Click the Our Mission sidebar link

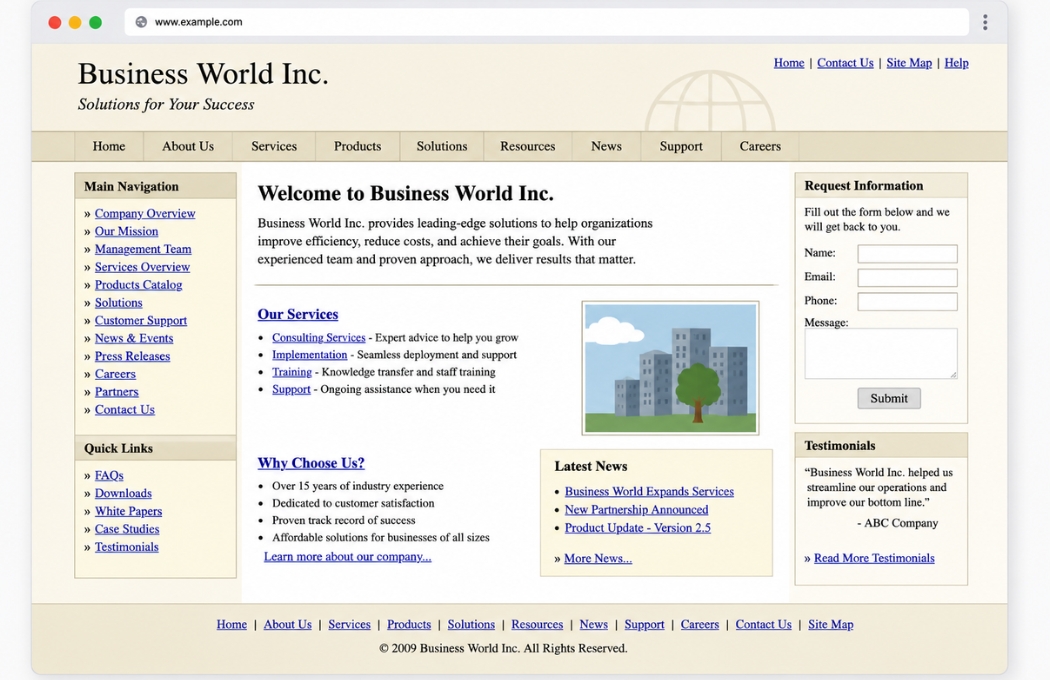click(x=126, y=231)
